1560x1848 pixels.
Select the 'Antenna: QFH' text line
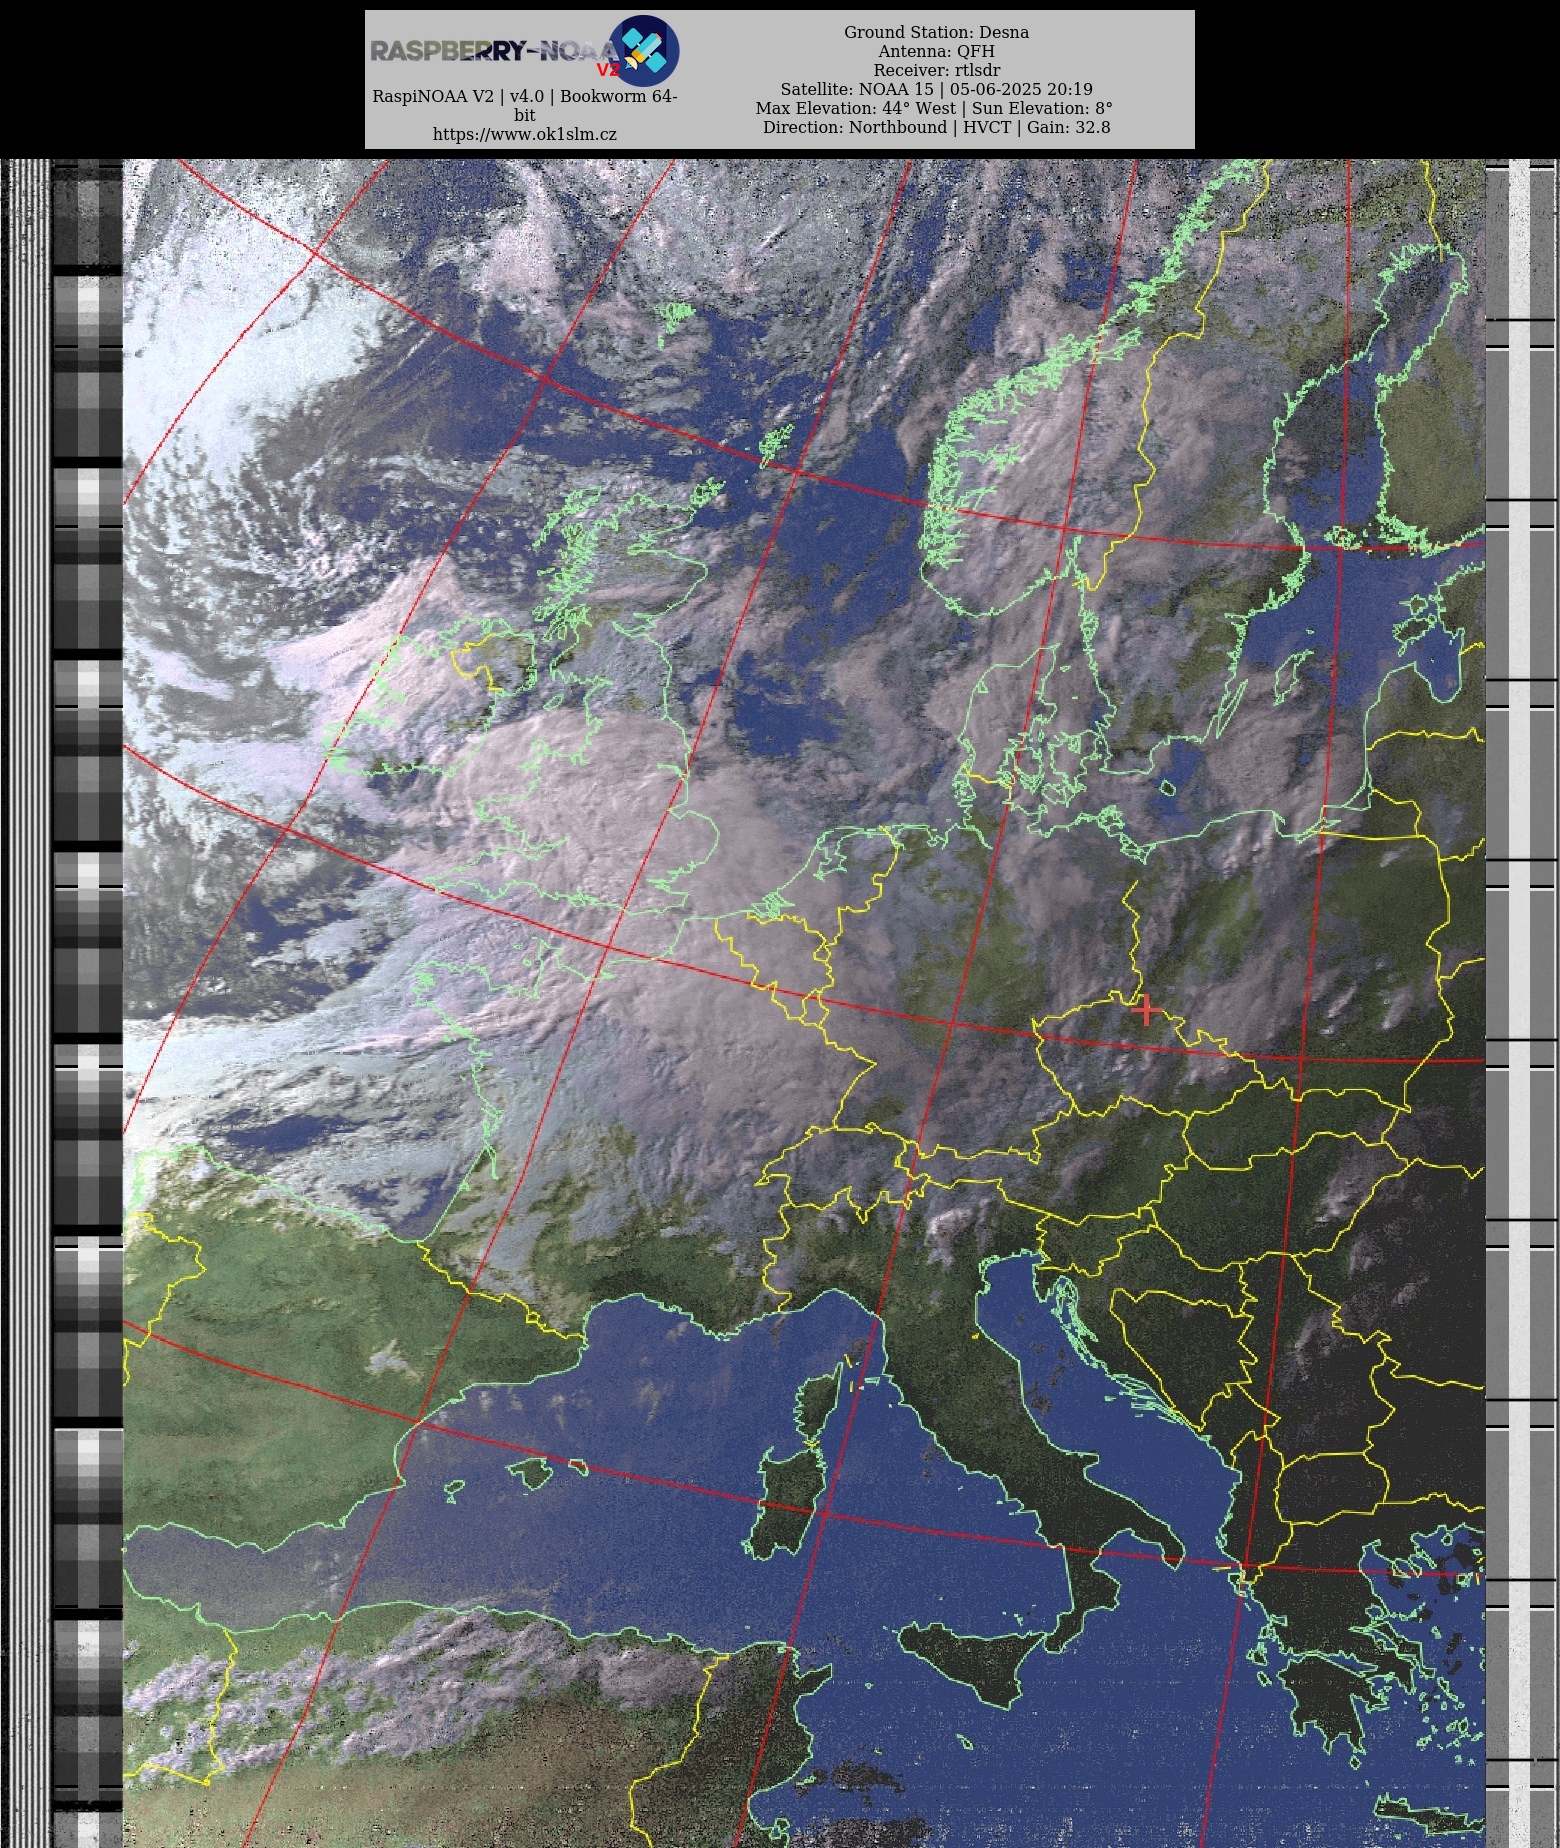pyautogui.click(x=936, y=51)
